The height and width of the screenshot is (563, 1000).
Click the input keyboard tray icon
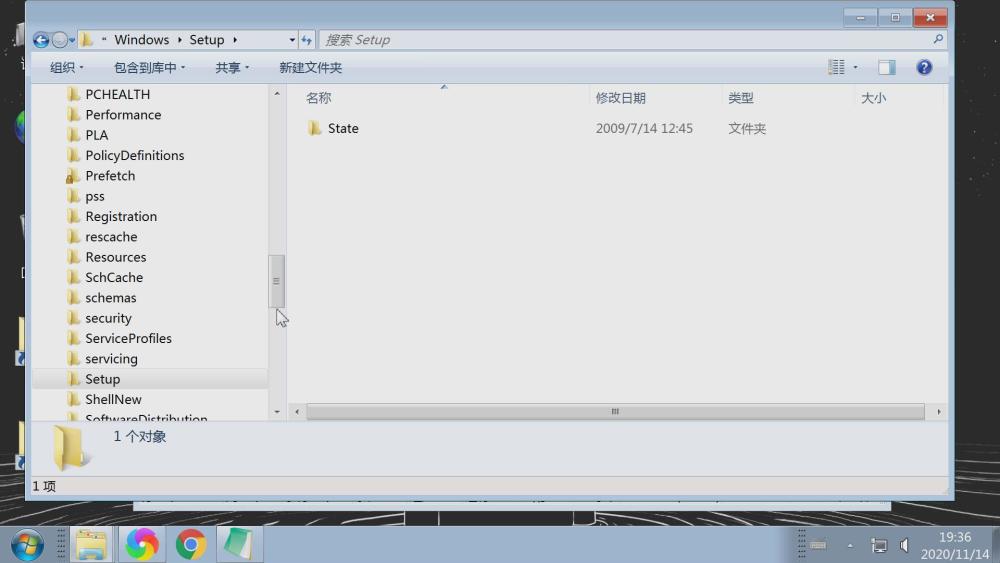[819, 546]
